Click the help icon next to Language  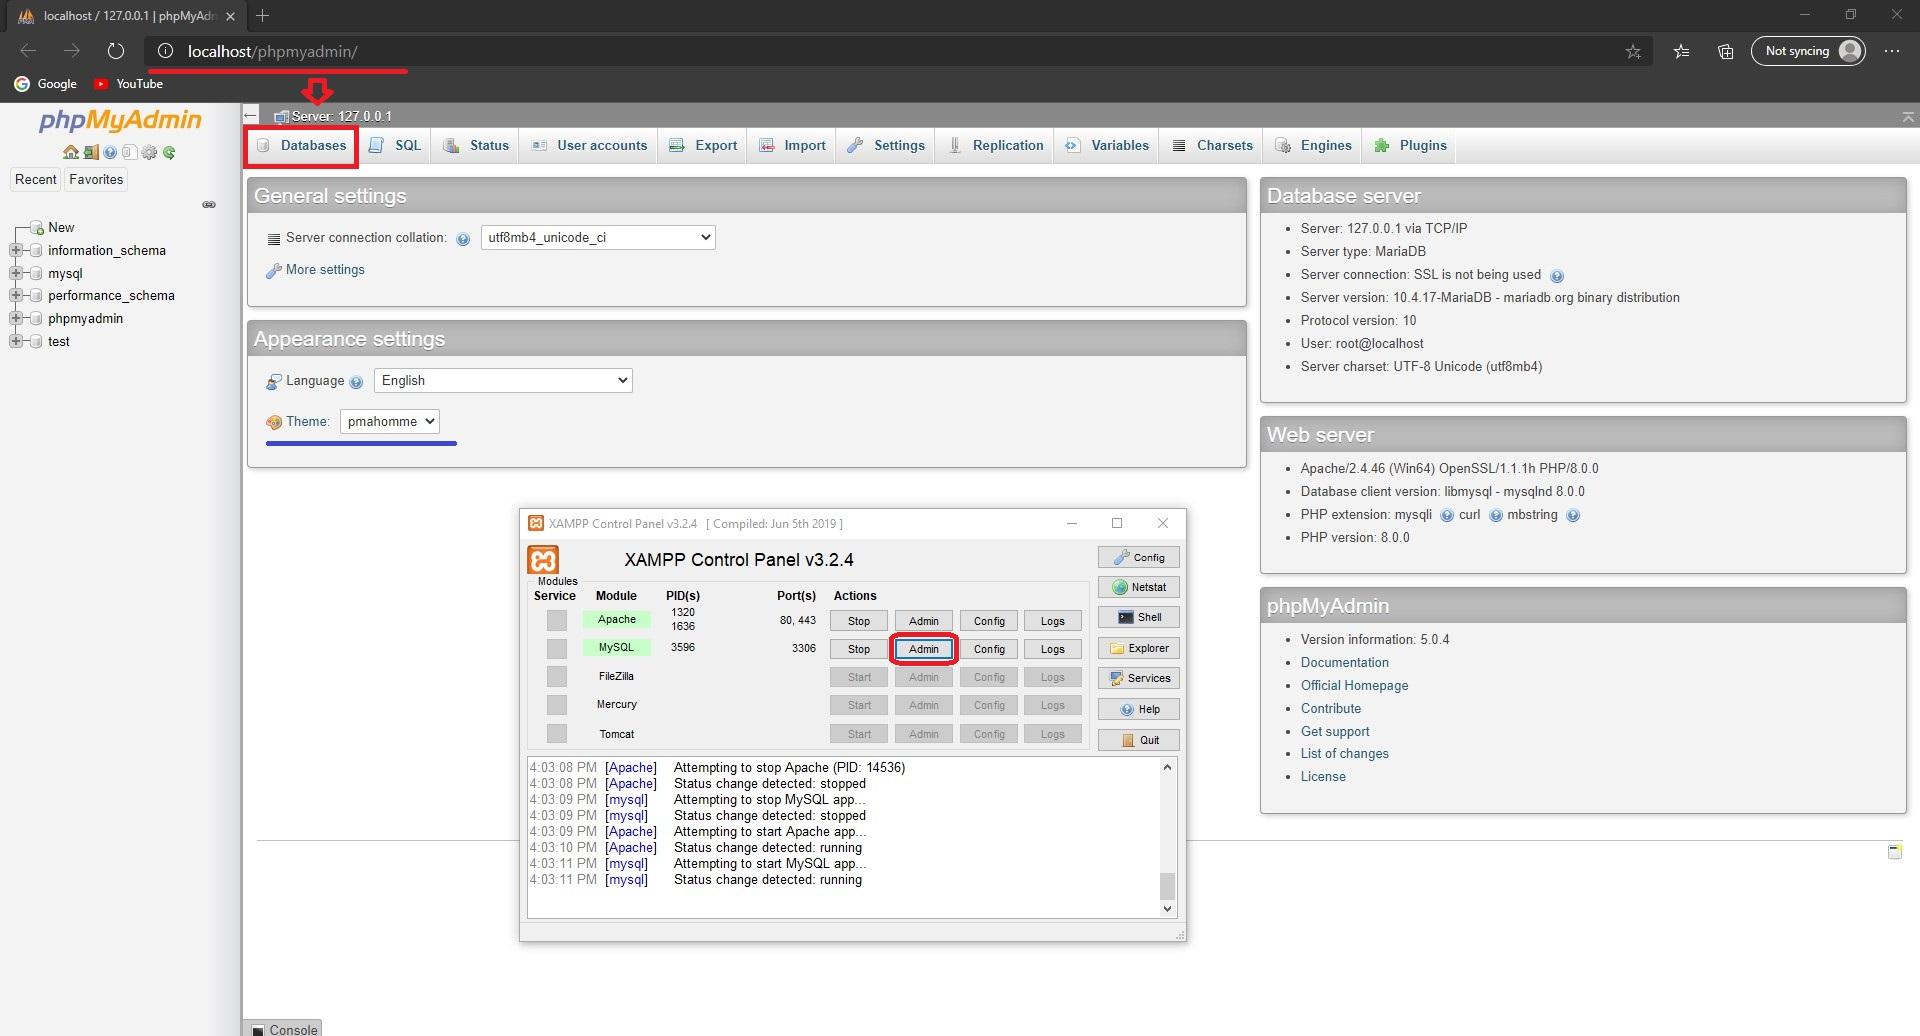pos(357,381)
